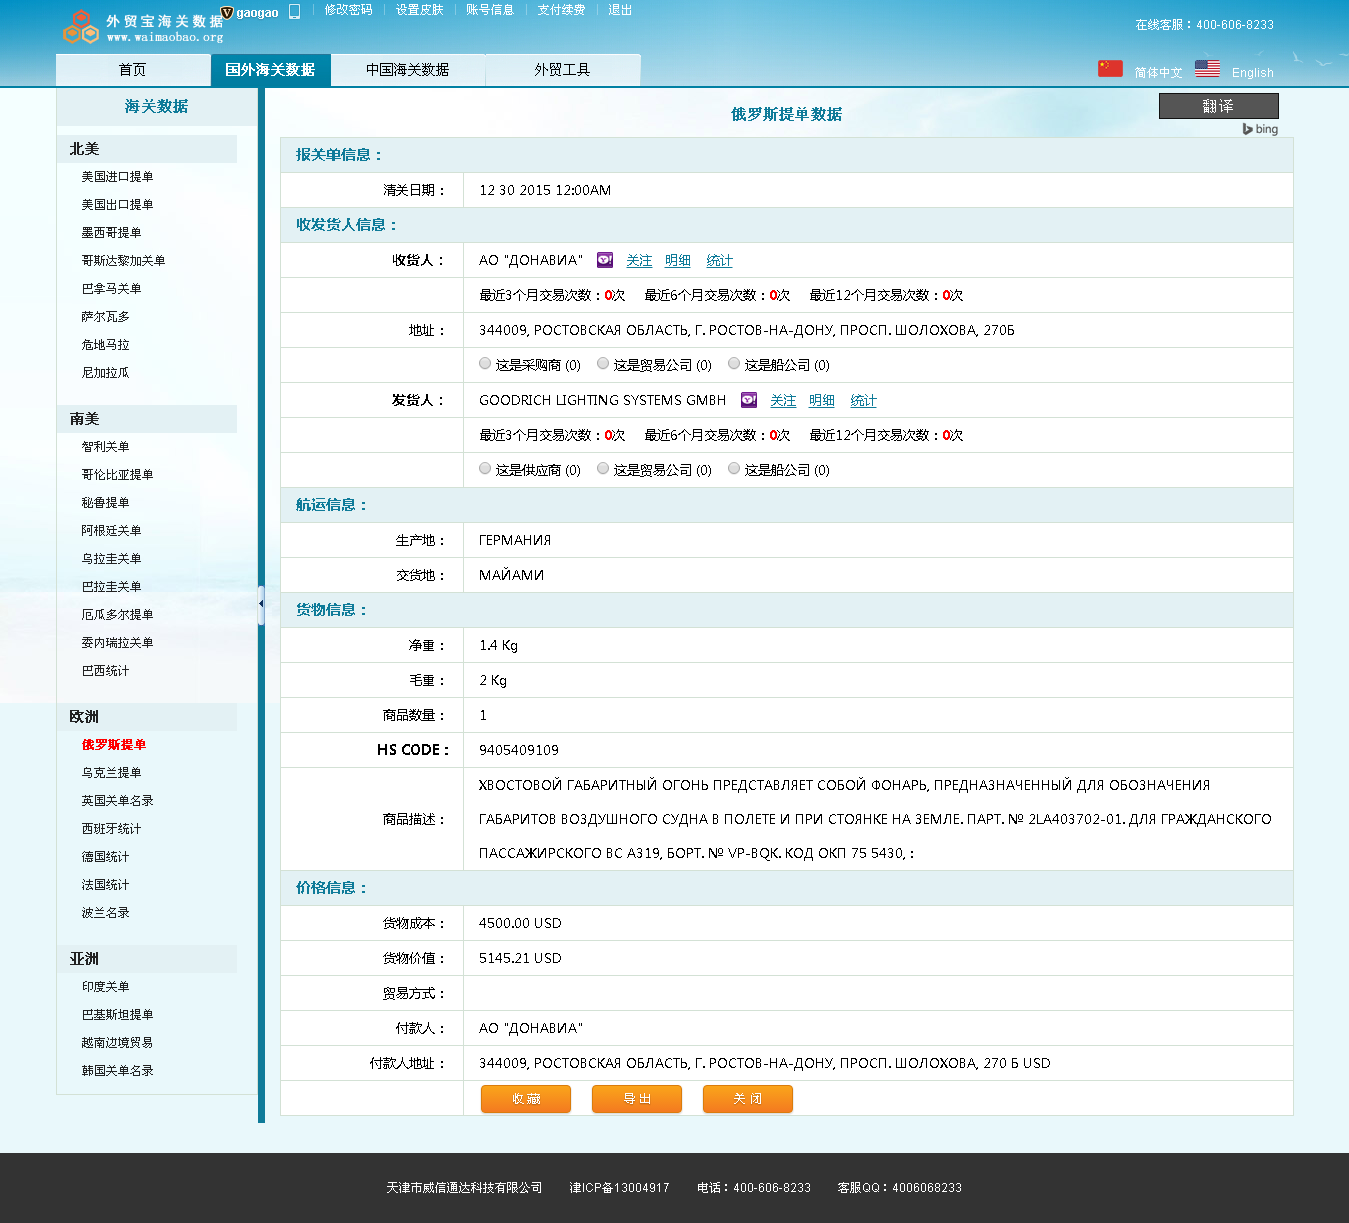The width and height of the screenshot is (1349, 1223).
Task: Open 哥伦比亚提单 in sidebar
Action: click(x=117, y=475)
